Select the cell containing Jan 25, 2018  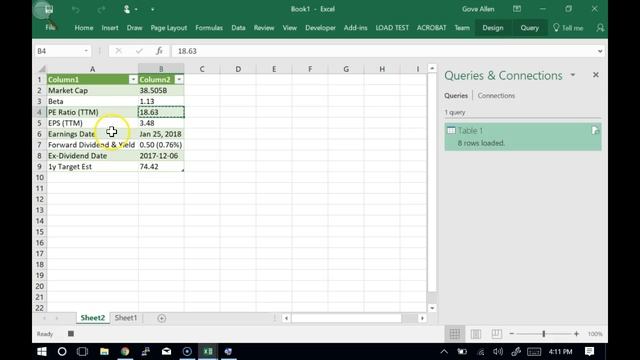(161, 134)
